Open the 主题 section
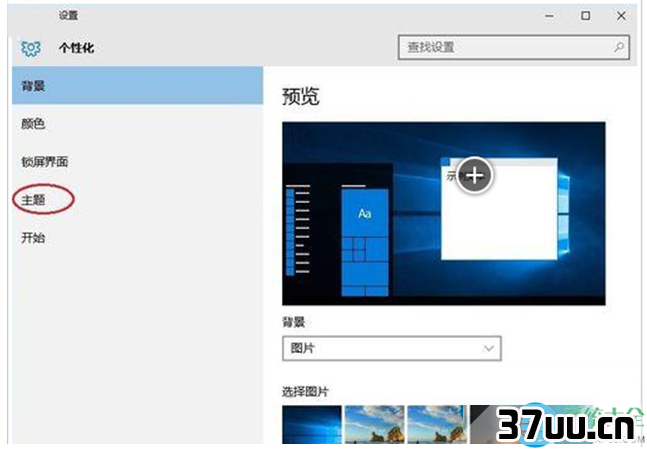The width and height of the screenshot is (647, 450). (138, 200)
